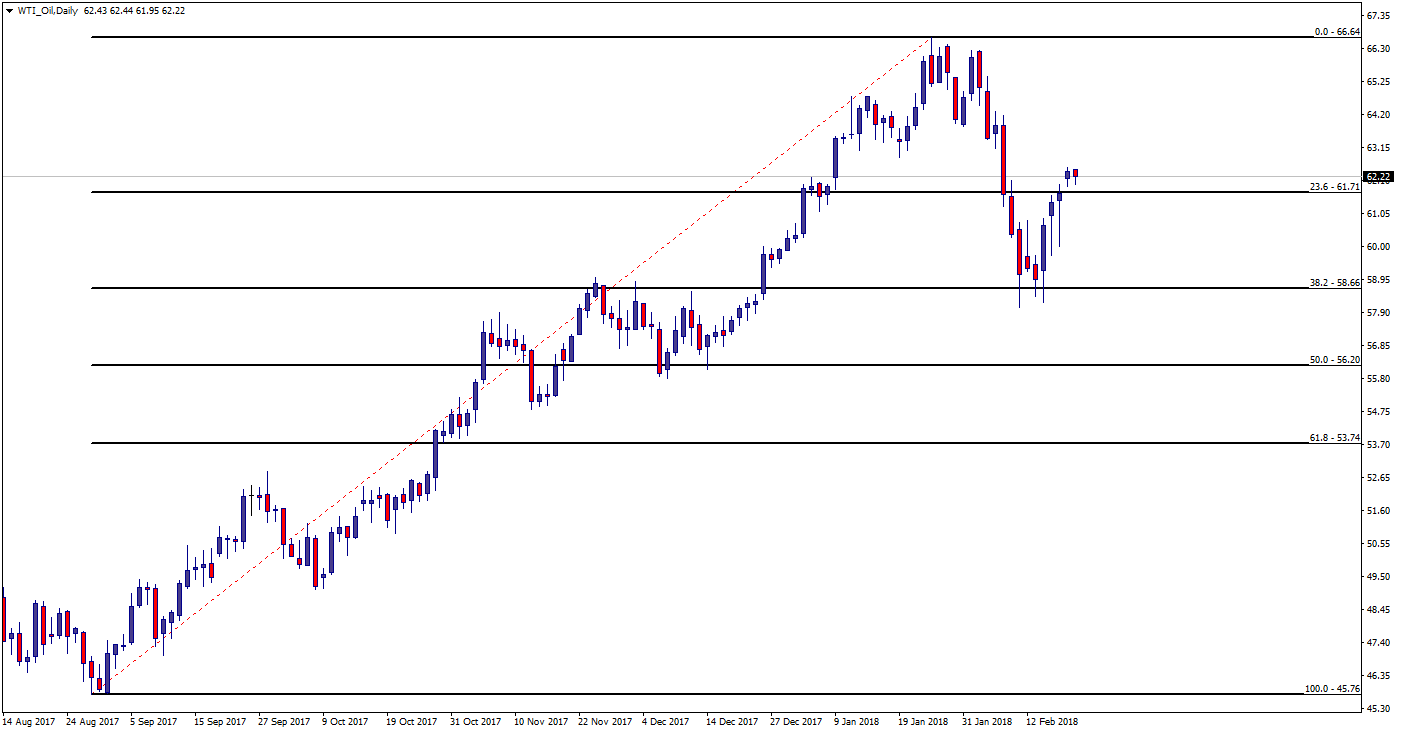The width and height of the screenshot is (1401, 733).
Task: Select the 100.0 - 45.76 Fibonacci label
Action: (1333, 689)
